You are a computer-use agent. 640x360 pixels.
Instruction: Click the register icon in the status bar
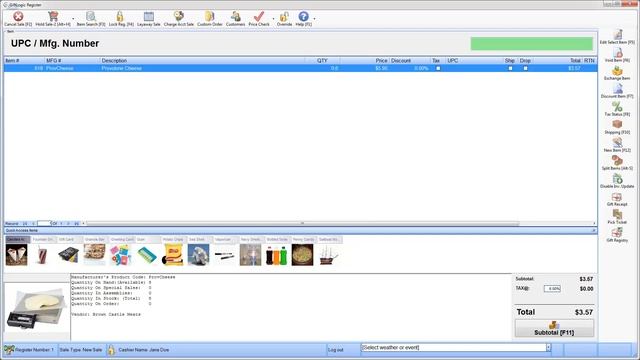(x=9, y=350)
